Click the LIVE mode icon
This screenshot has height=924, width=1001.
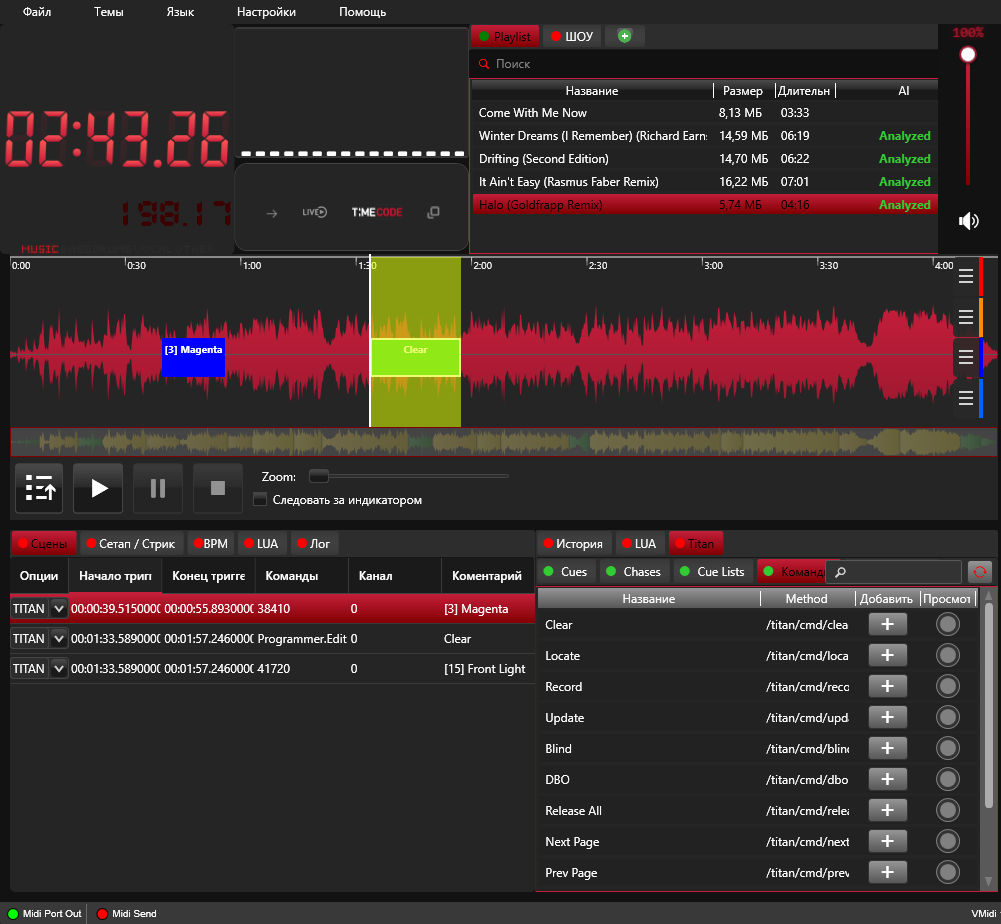(x=314, y=213)
